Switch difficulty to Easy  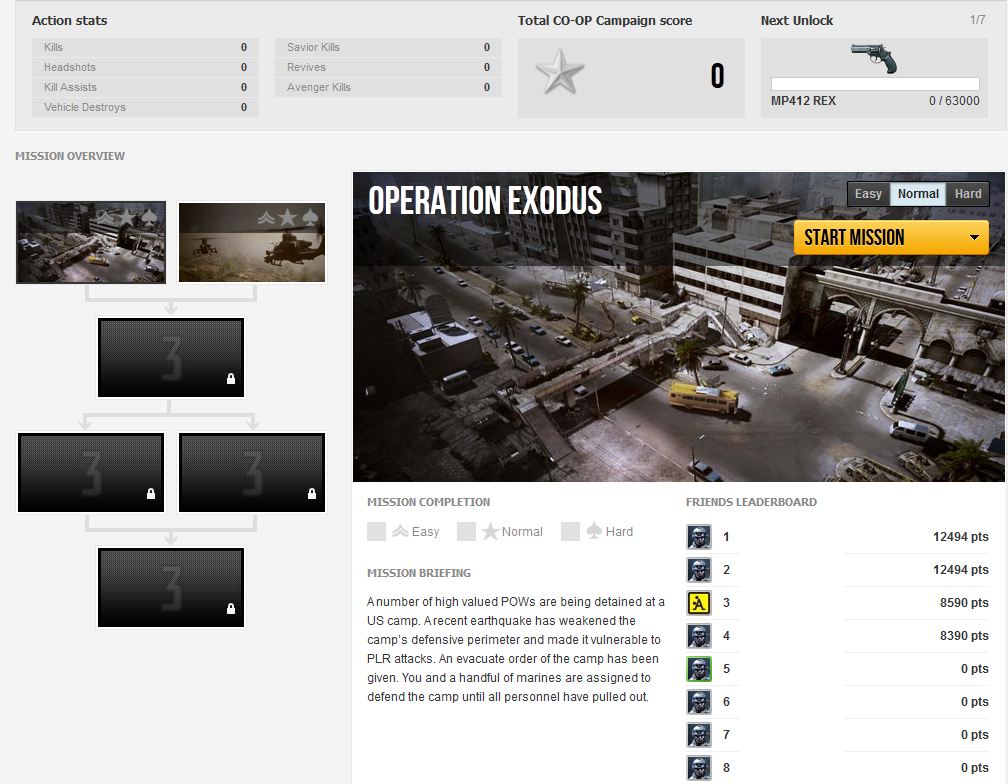coord(868,194)
